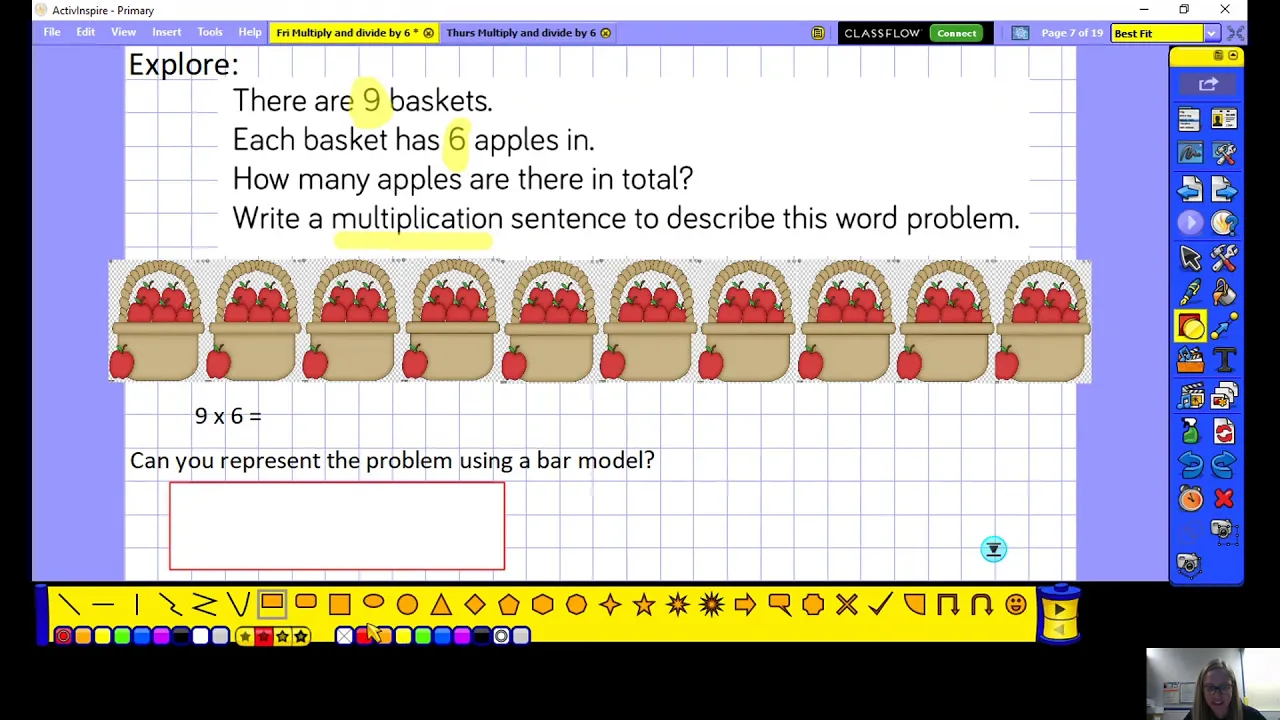Screen dimensions: 1280x720
Task: Toggle the Shape tool in toolbox
Action: pyautogui.click(x=1189, y=326)
